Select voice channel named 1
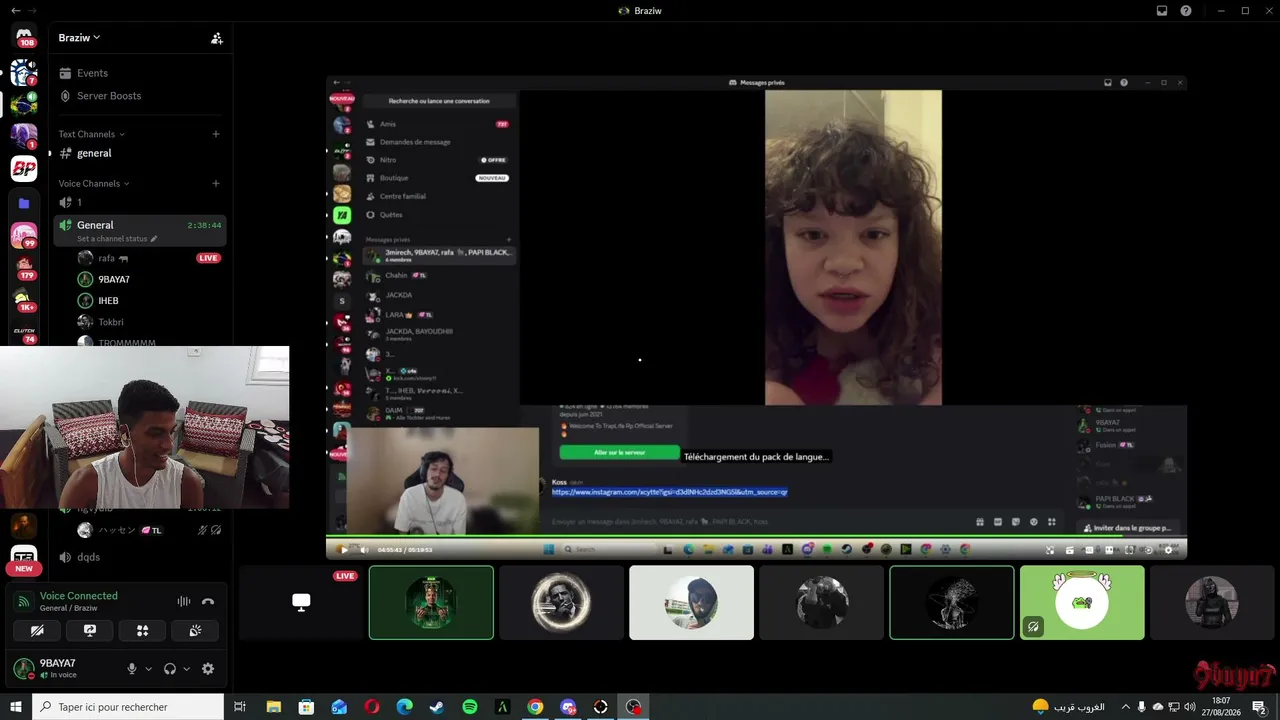The height and width of the screenshot is (720, 1280). pos(139,202)
